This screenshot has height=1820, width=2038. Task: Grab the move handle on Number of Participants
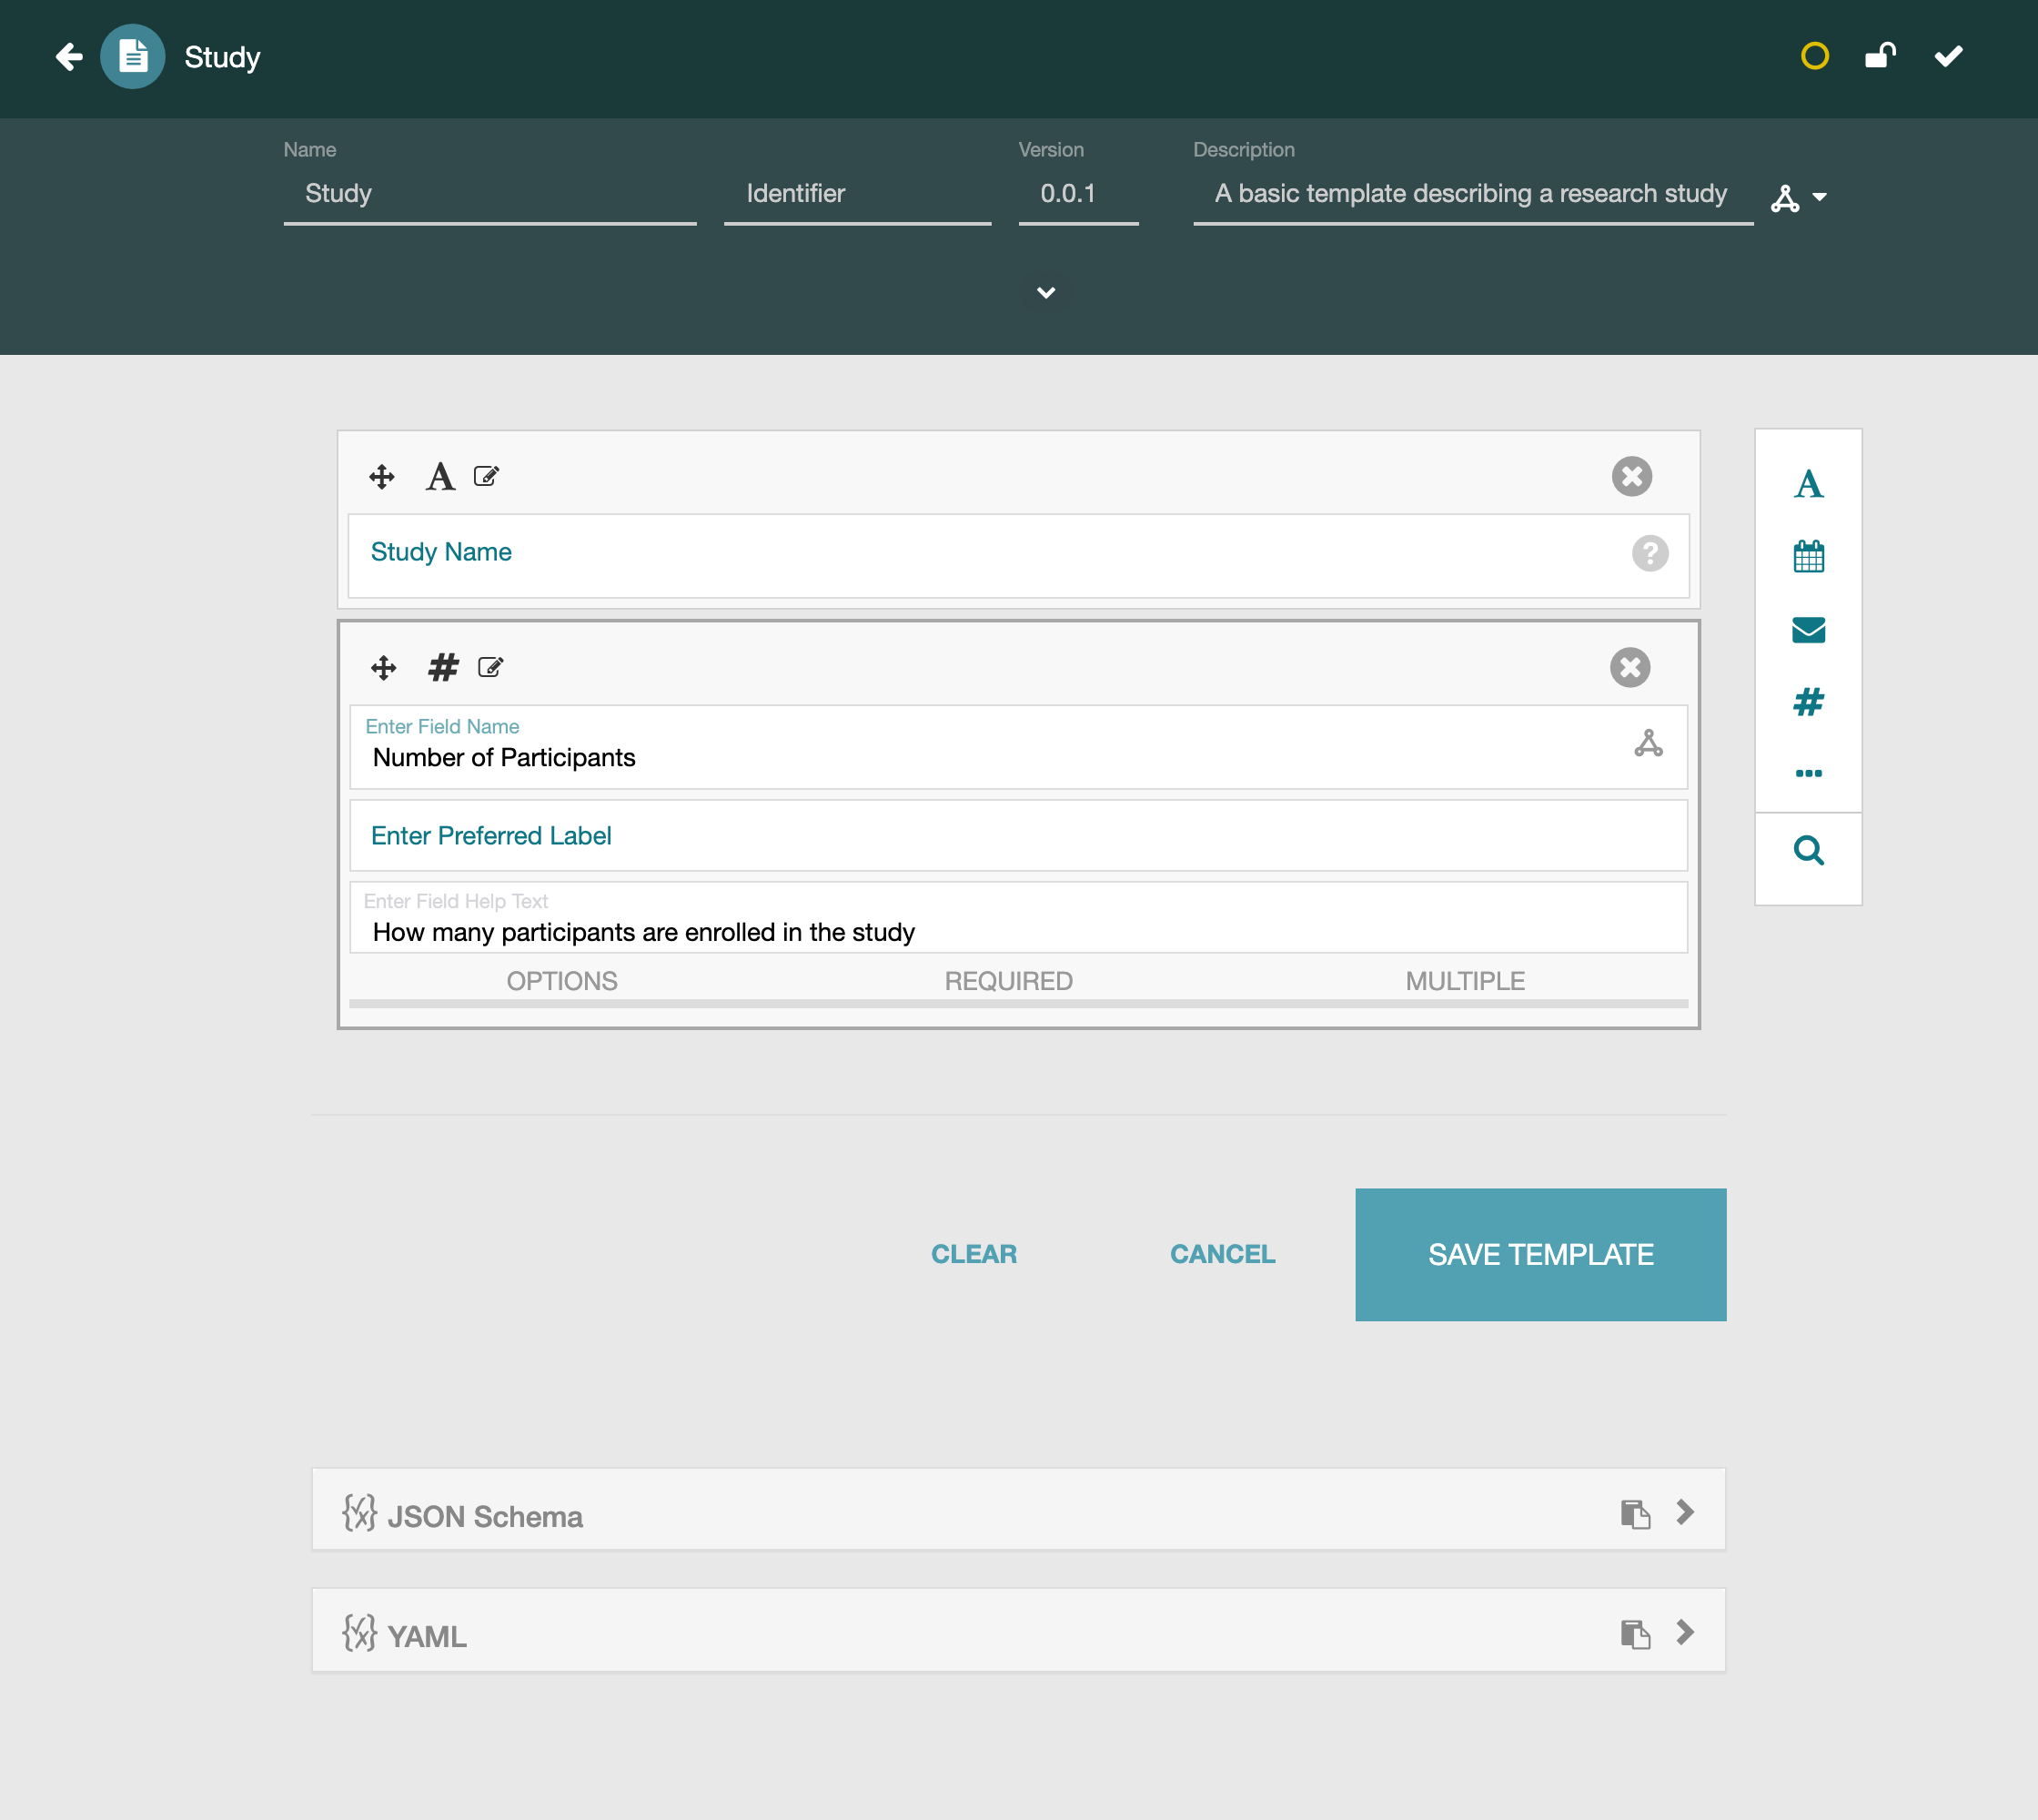pos(384,668)
